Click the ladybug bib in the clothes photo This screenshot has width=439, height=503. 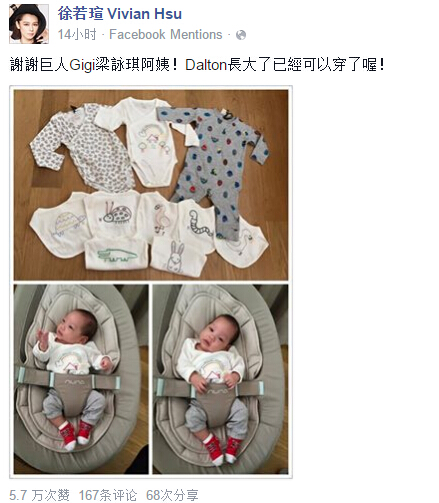(112, 214)
